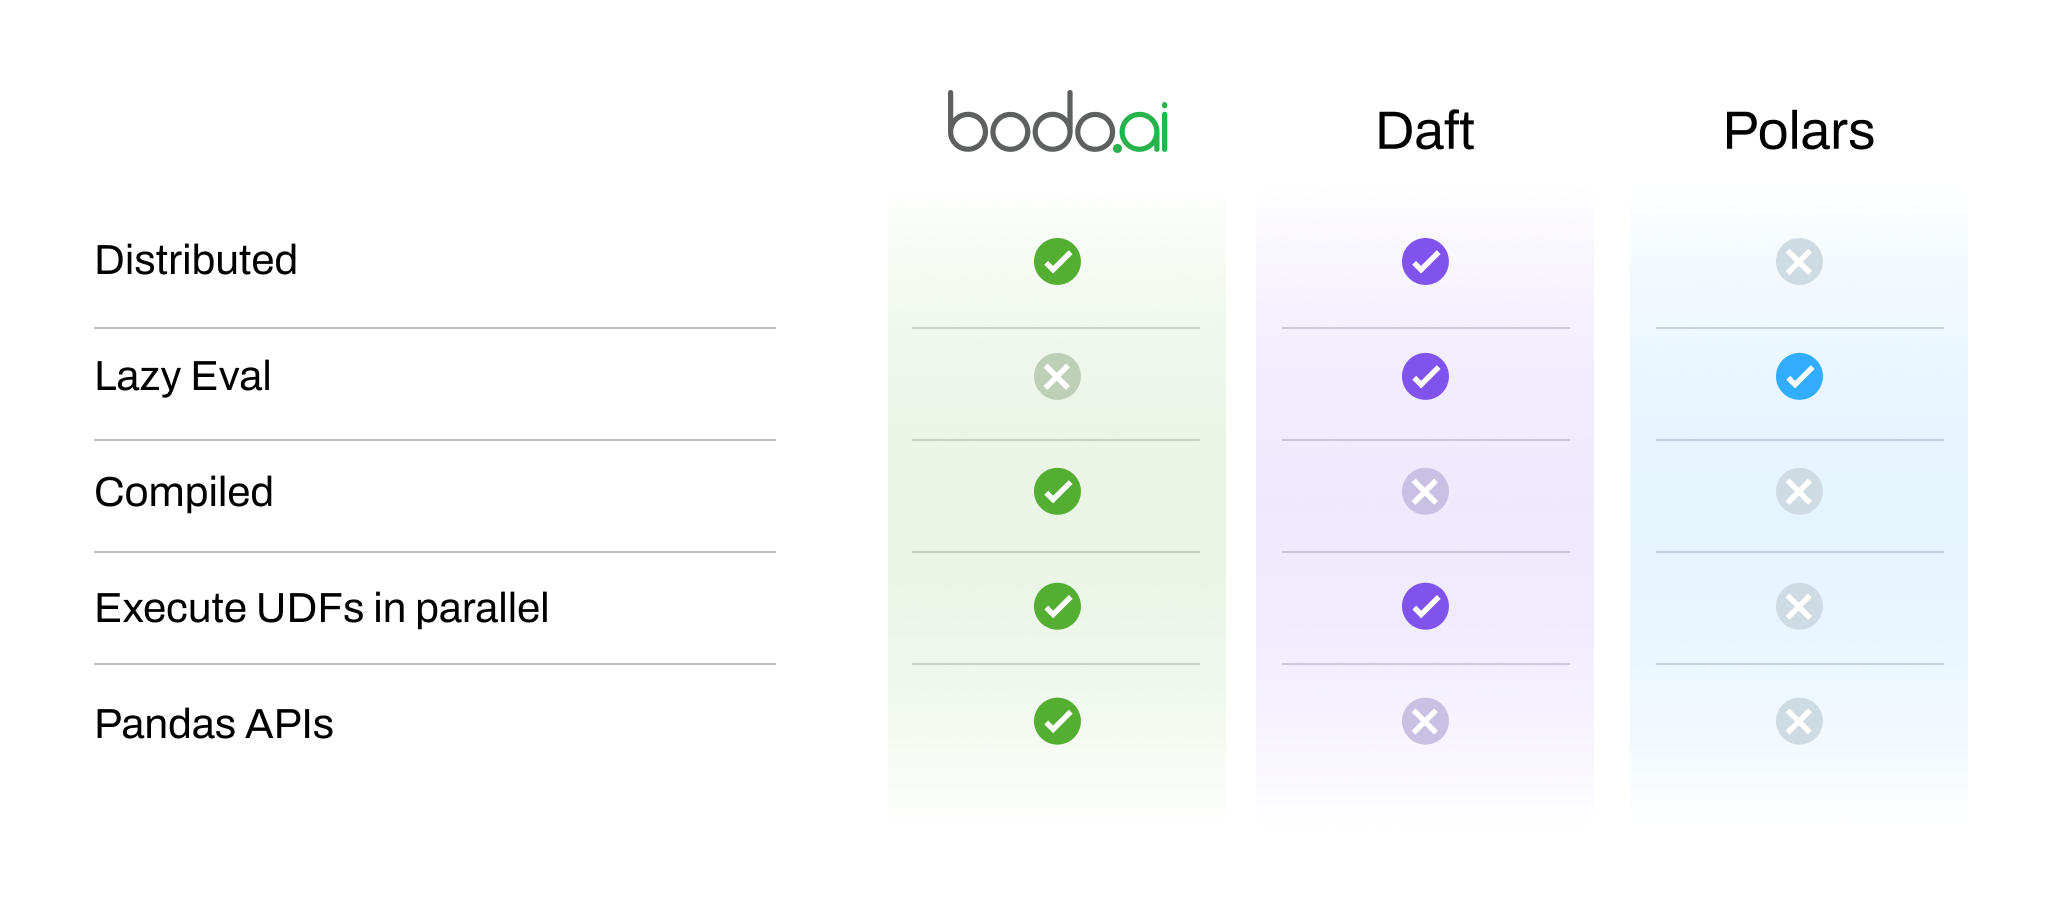Click the bodo.ai logo
Screen dimensions: 2070x900
(x=1058, y=122)
